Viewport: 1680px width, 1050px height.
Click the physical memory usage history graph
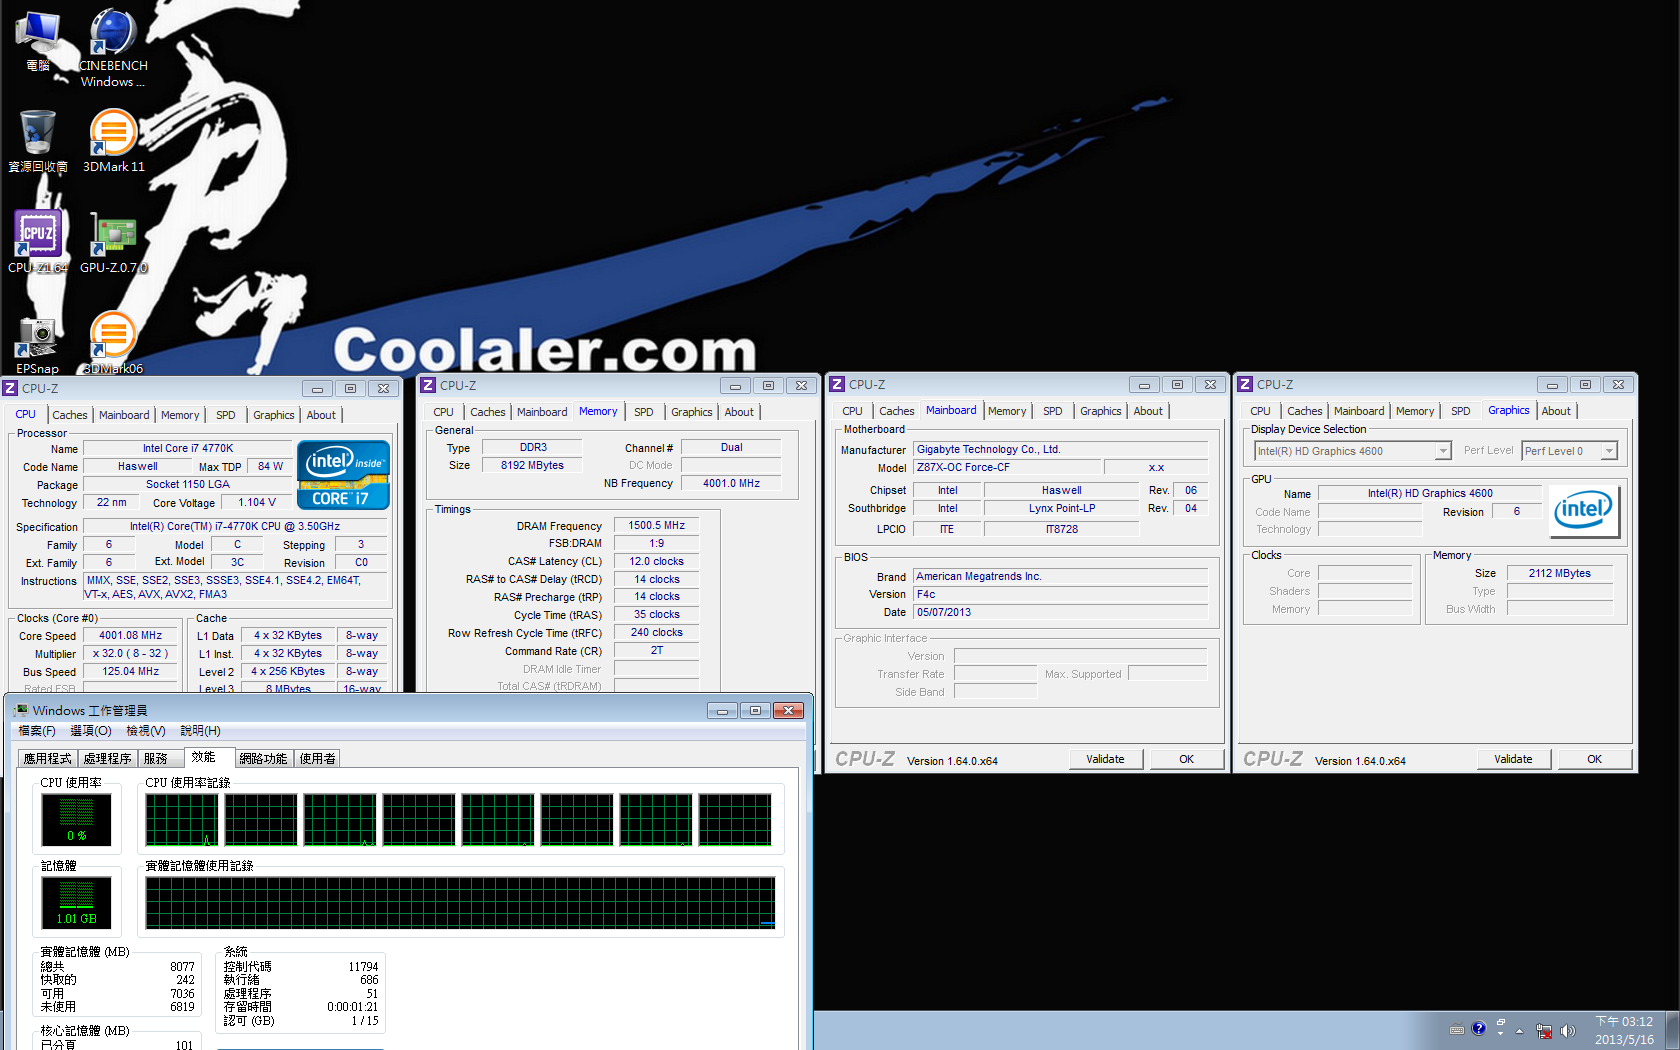460,903
